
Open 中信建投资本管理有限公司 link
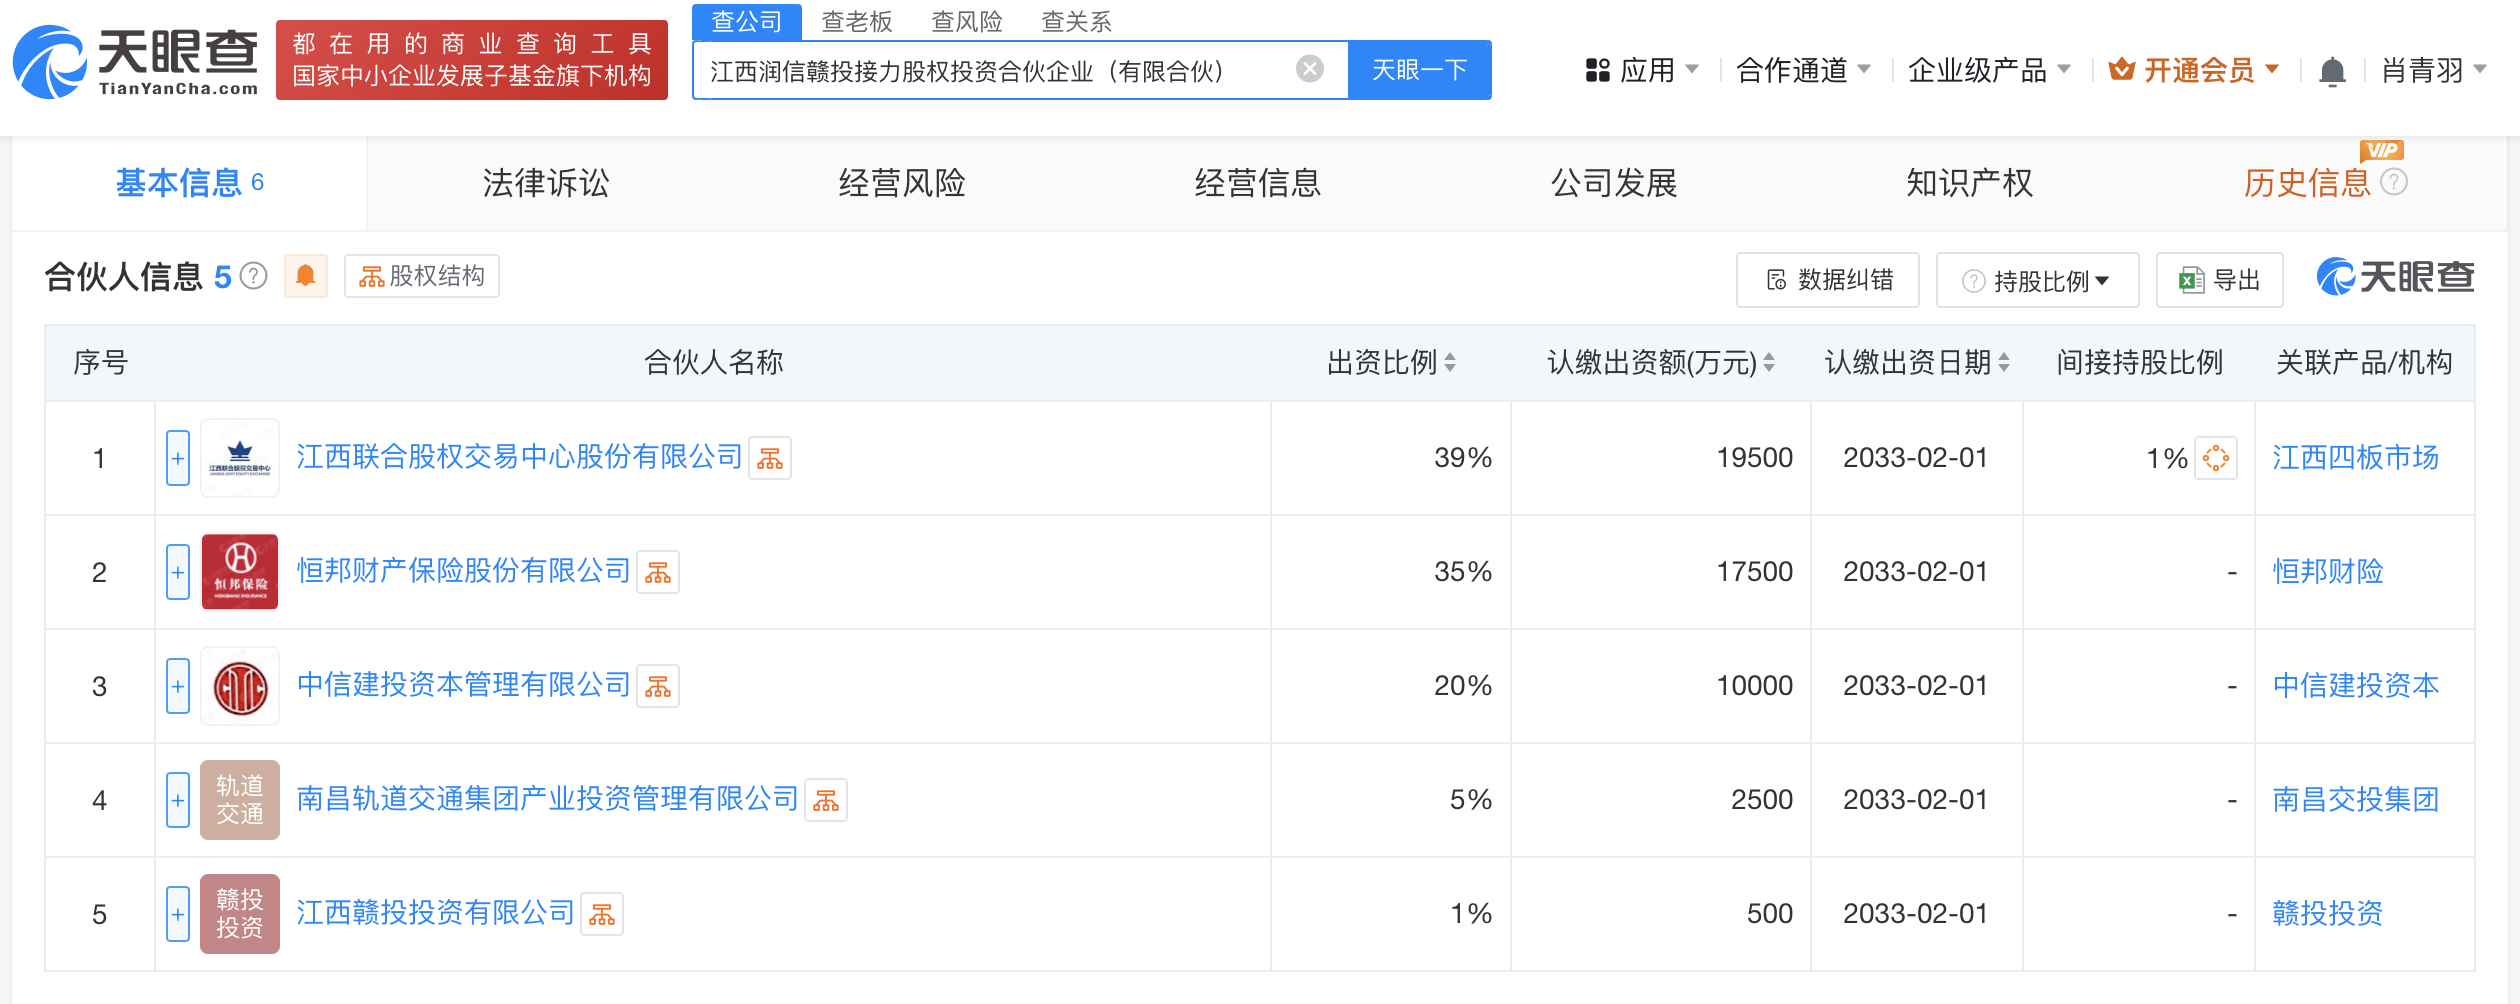click(x=463, y=685)
